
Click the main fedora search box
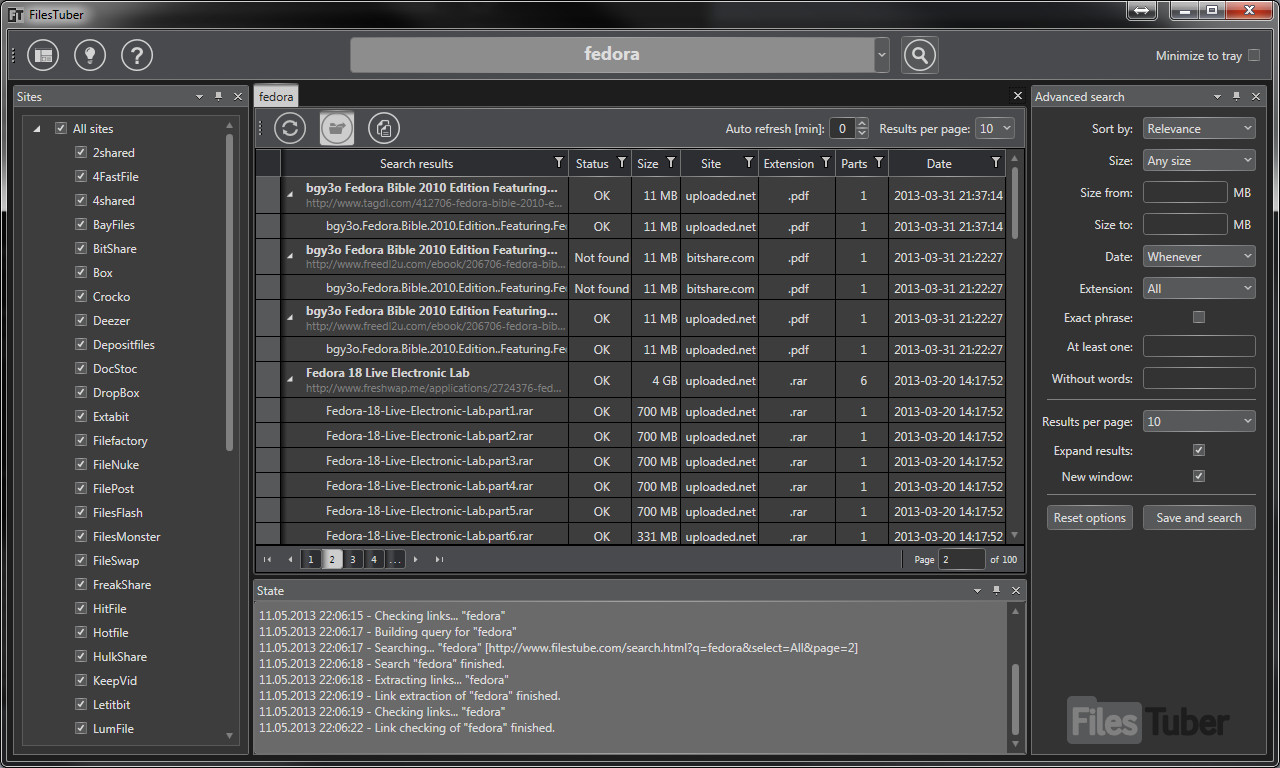pos(612,55)
